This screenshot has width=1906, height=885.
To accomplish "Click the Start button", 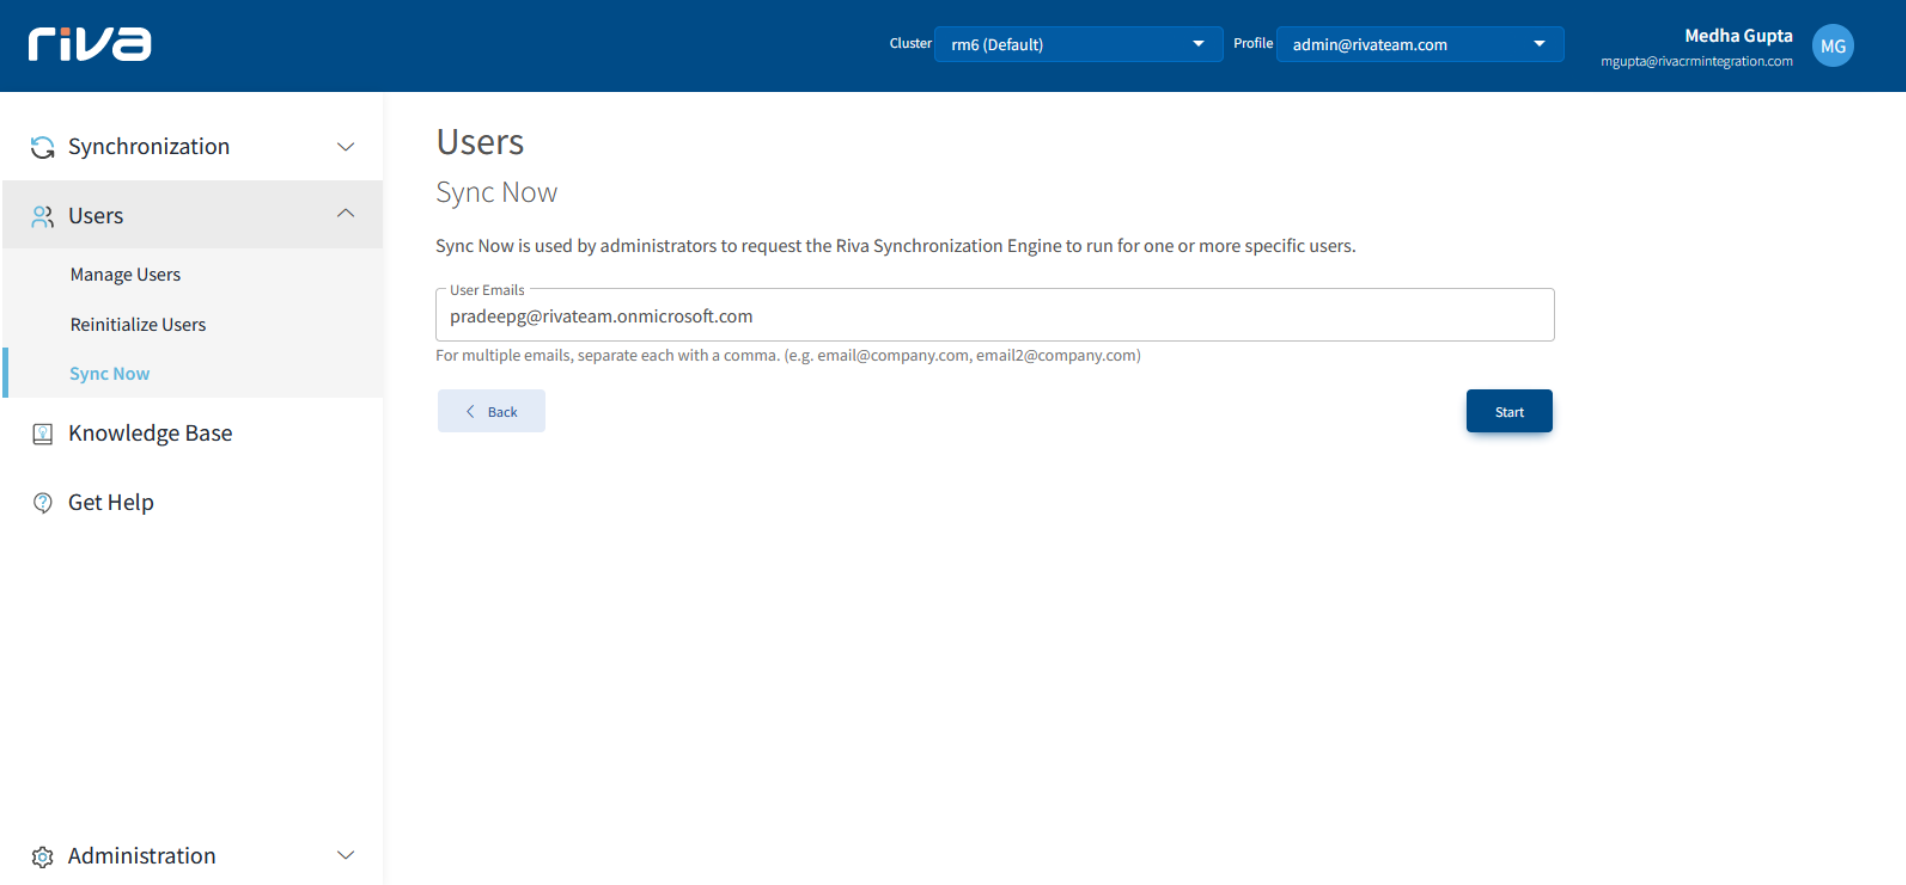I will click(1509, 411).
